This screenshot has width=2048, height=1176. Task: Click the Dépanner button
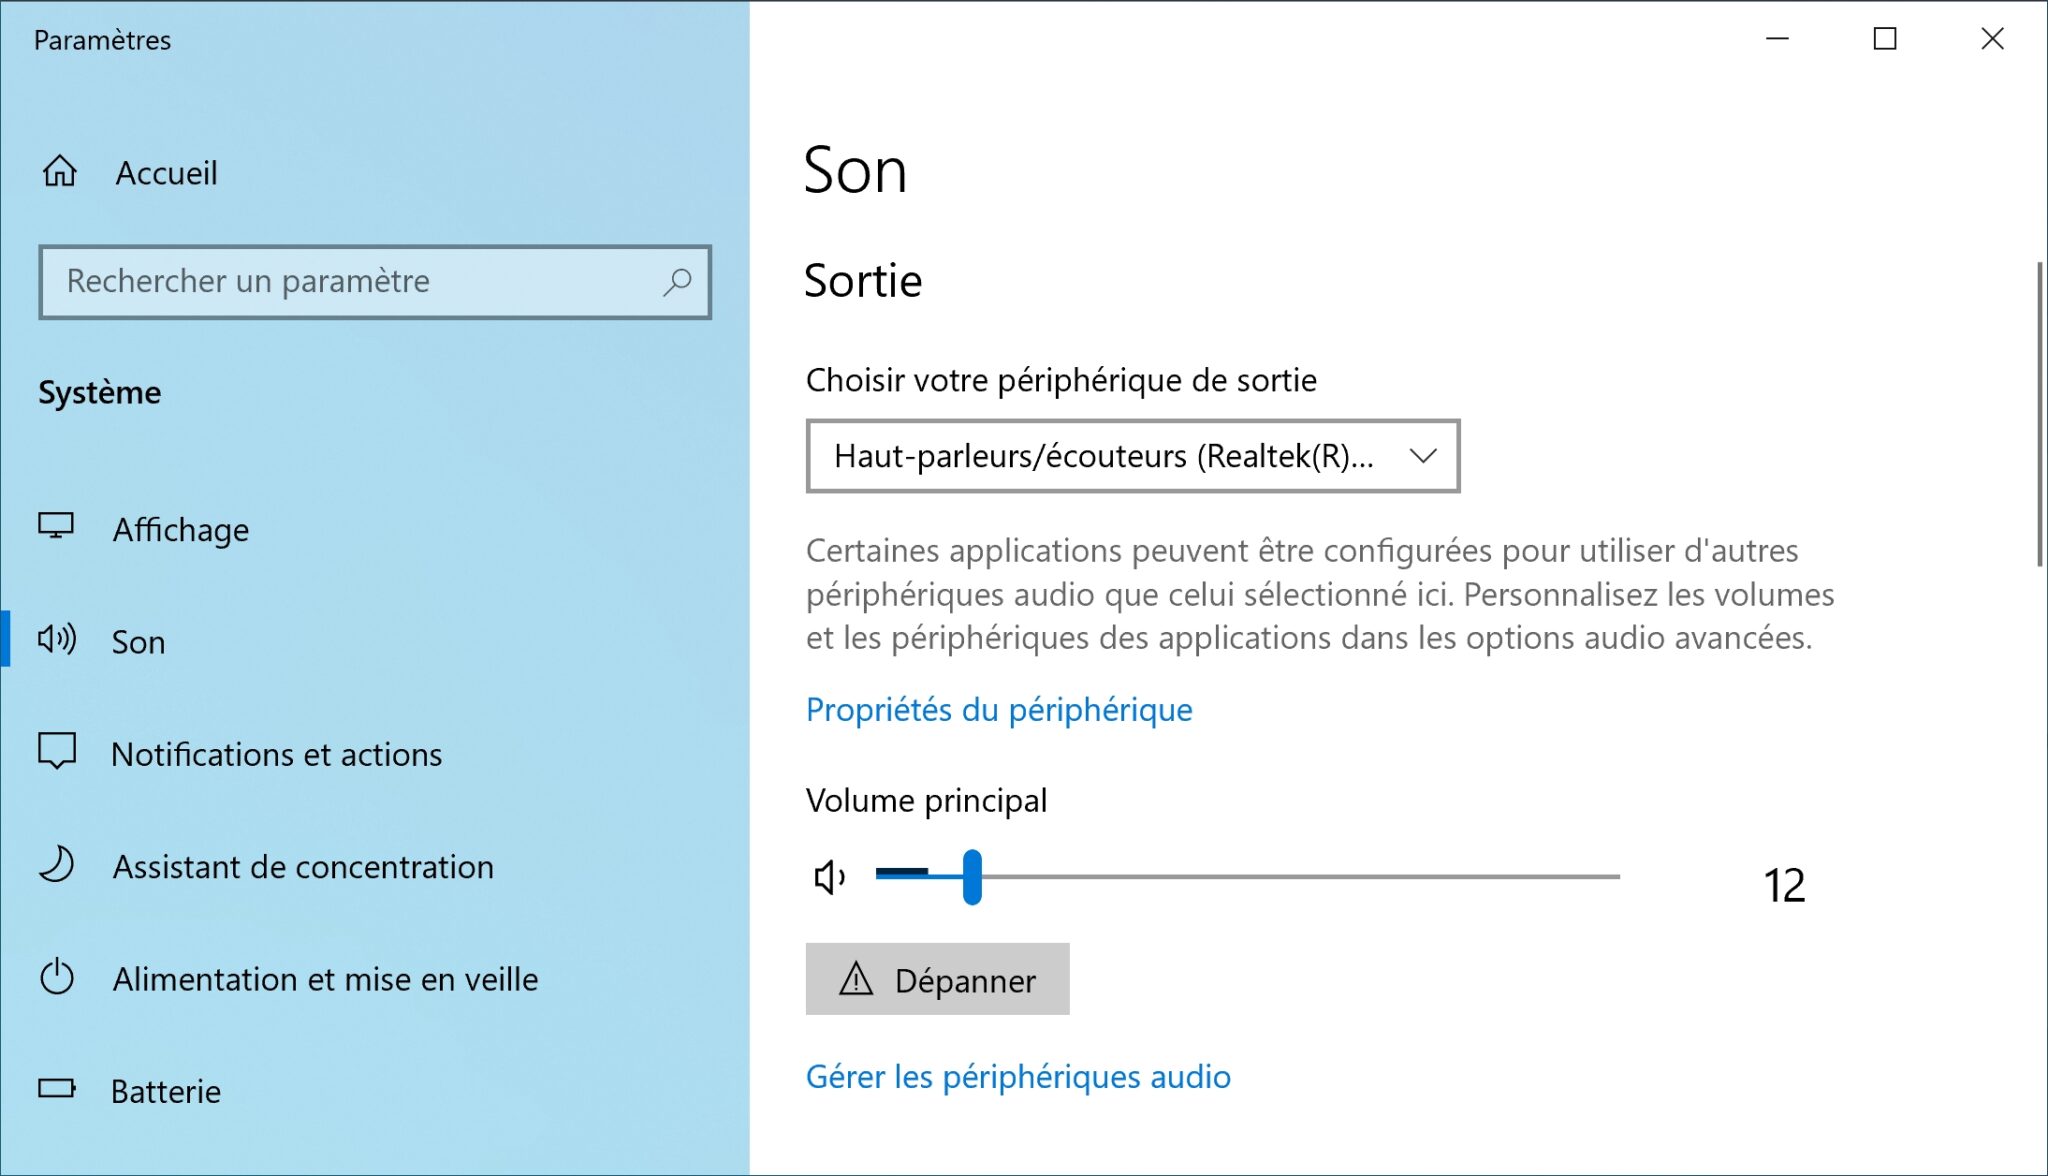point(938,980)
